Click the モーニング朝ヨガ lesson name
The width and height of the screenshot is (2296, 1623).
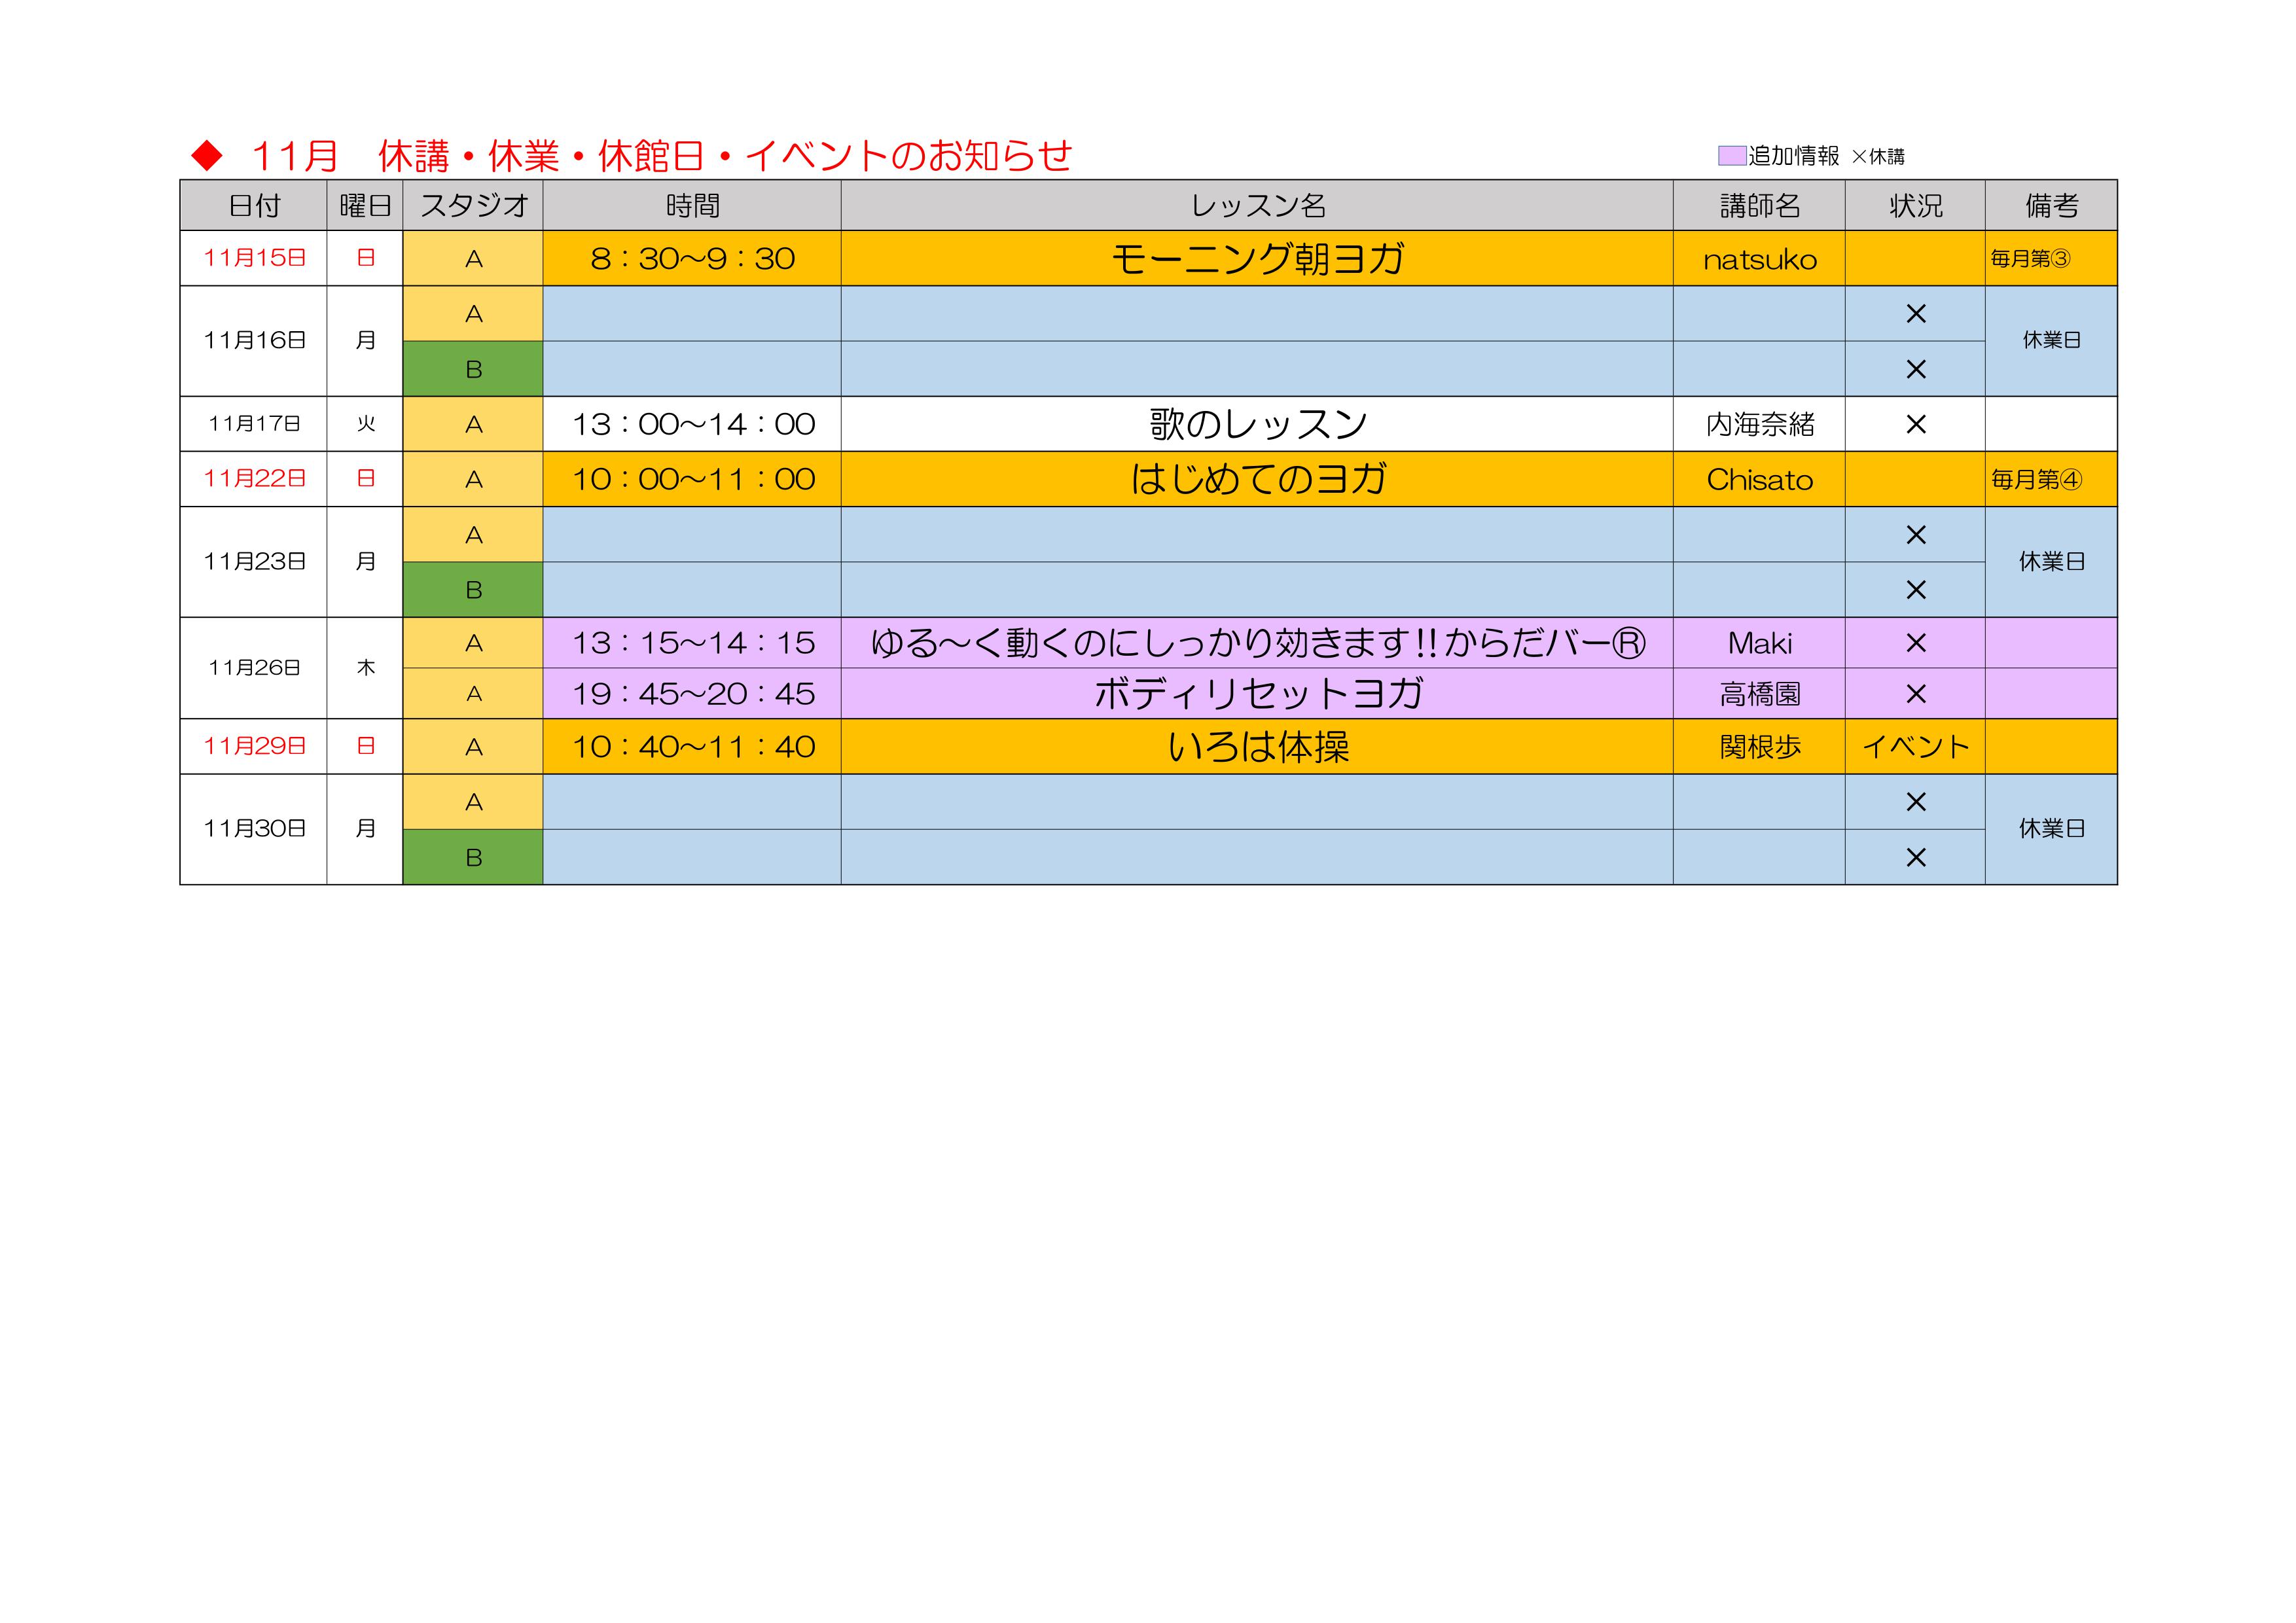pos(1257,259)
